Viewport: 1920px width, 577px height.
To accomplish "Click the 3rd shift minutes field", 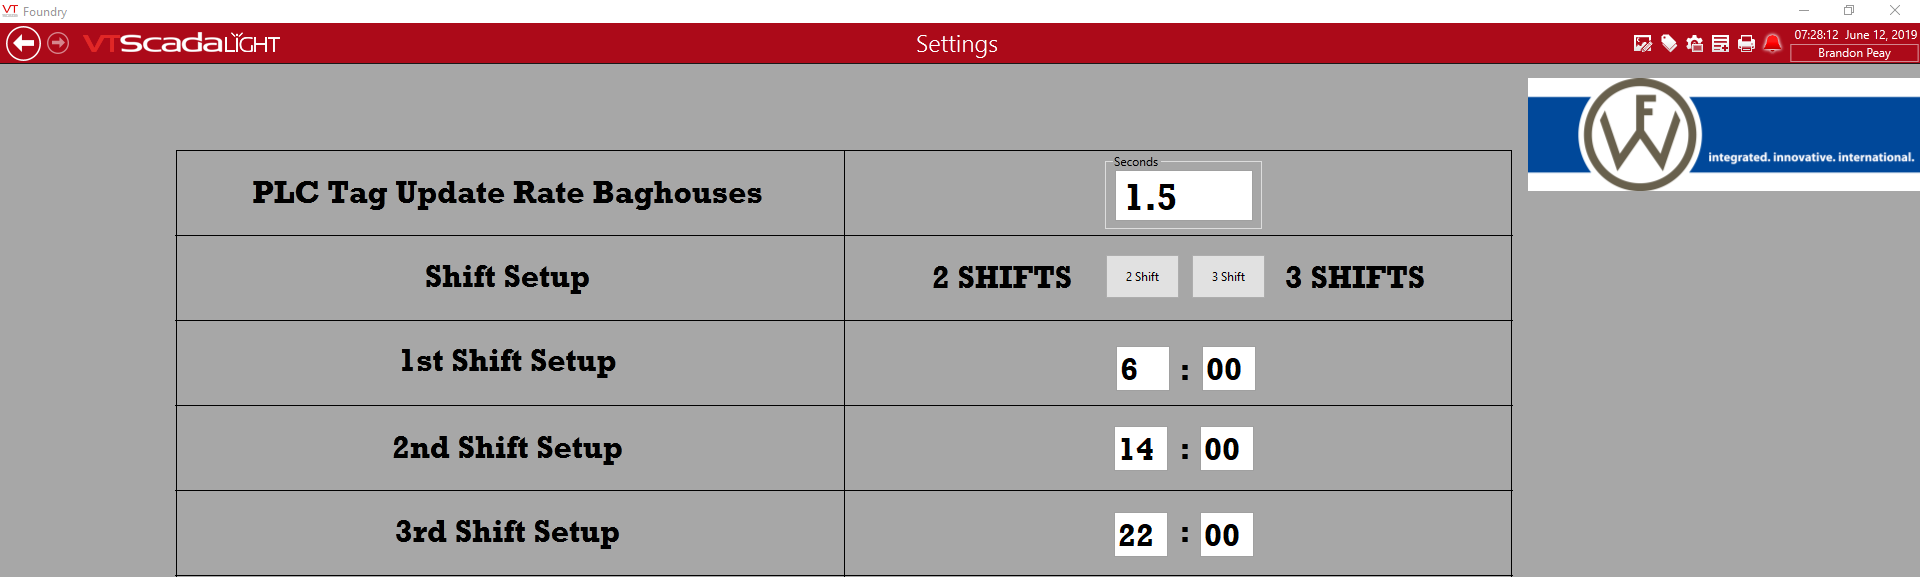I will point(1226,535).
